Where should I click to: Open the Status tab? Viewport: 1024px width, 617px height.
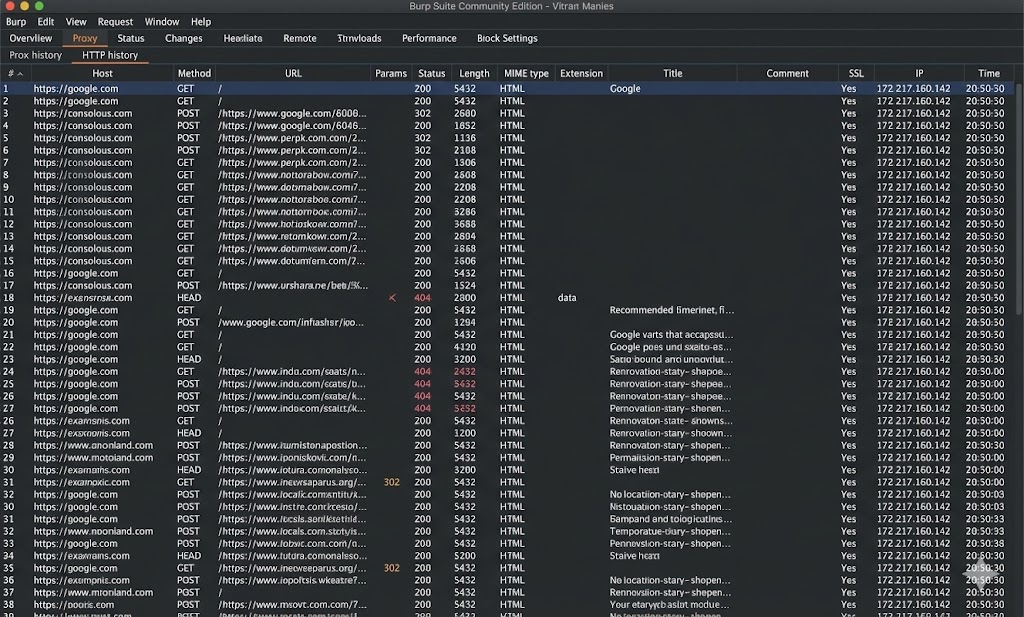(131, 38)
